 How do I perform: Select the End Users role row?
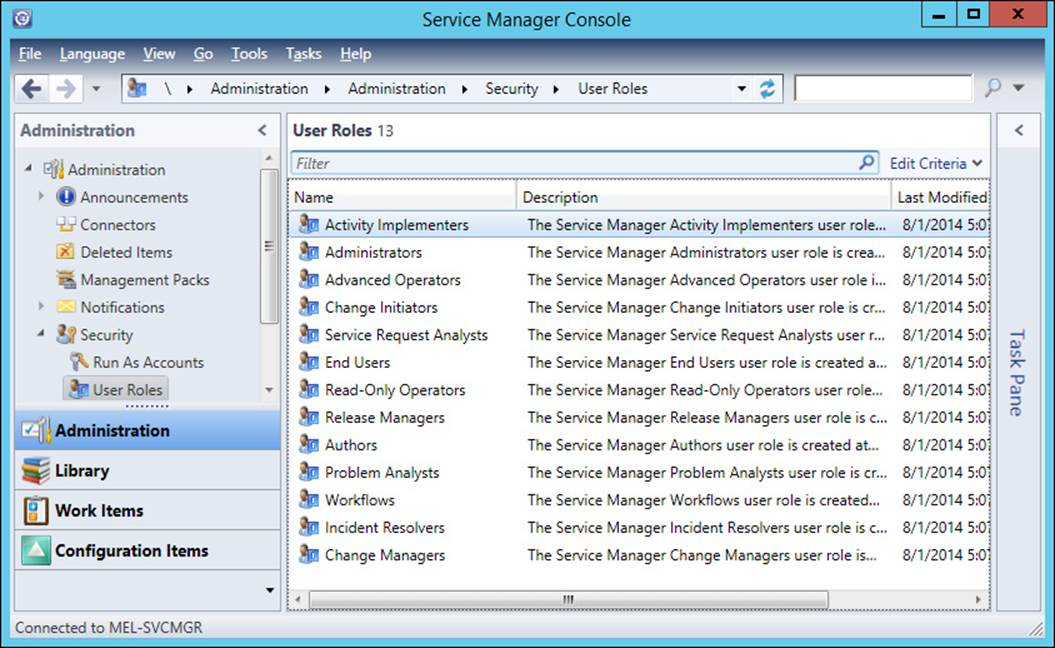point(639,362)
